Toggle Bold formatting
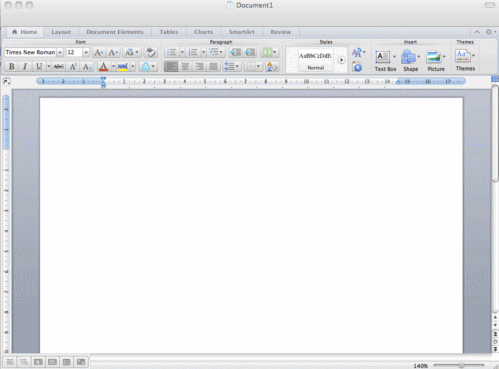499x369 pixels. click(x=11, y=67)
